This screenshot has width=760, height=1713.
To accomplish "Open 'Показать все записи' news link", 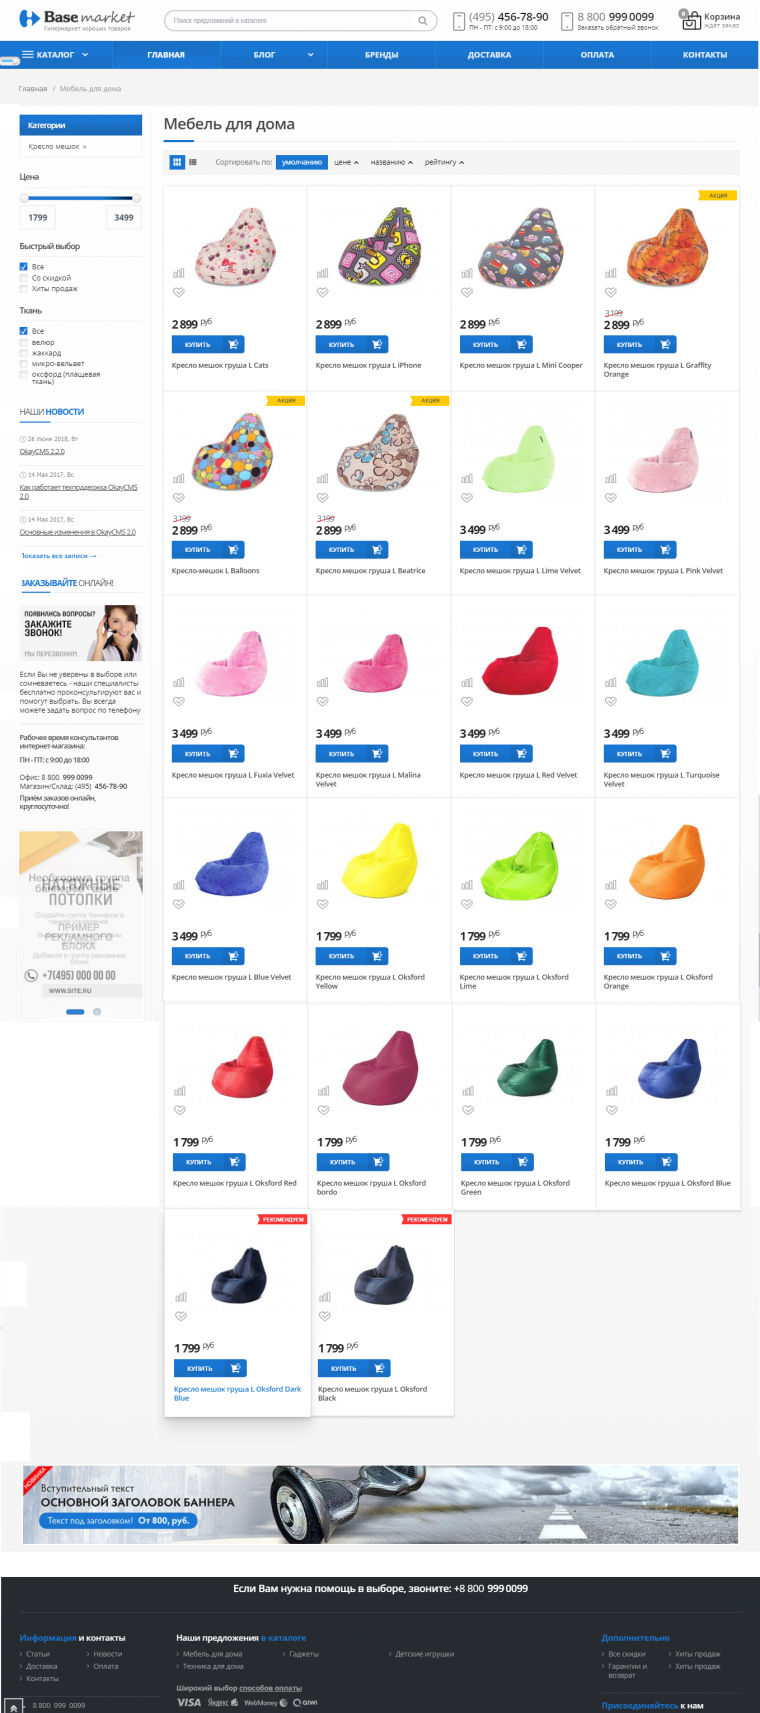I will 59,556.
